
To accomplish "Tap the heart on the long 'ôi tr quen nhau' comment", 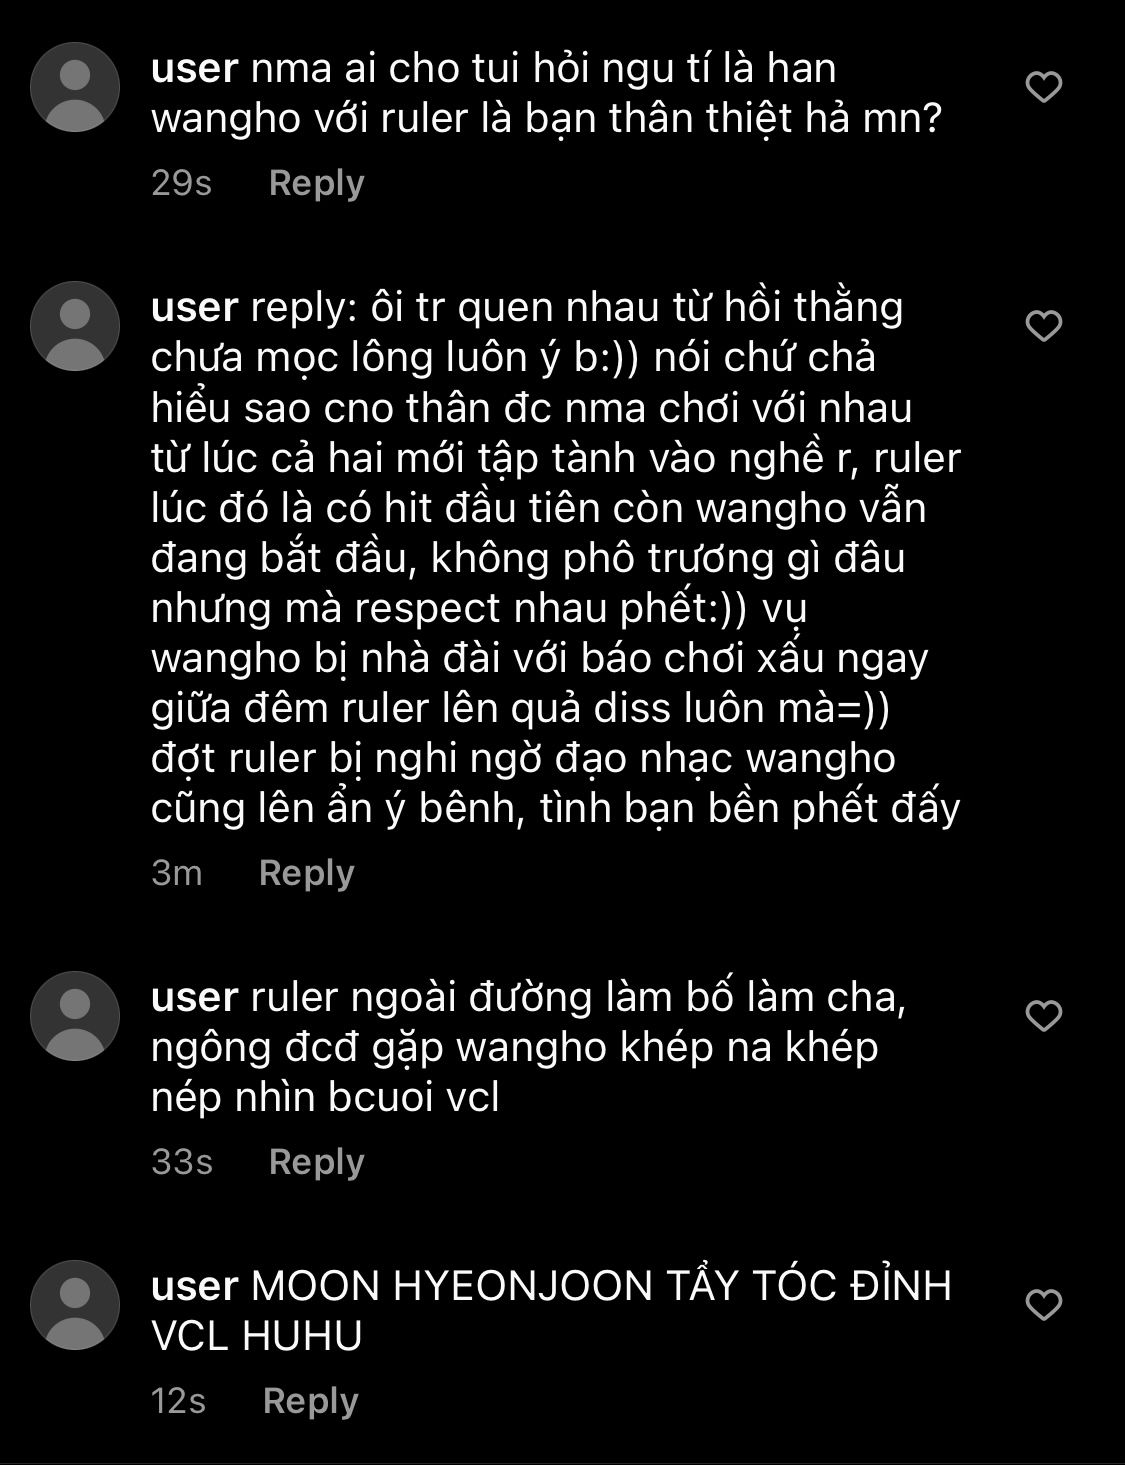I will (x=1044, y=326).
